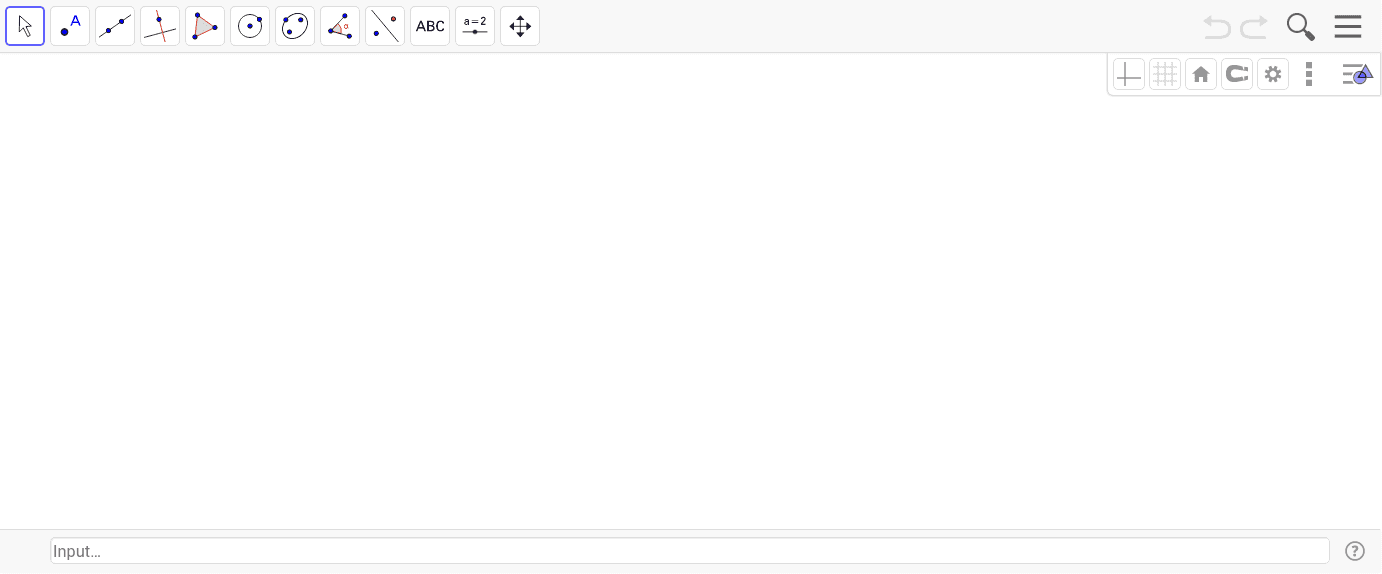Viewport: 1382px width, 574px height.
Task: Select the Line through two points tool
Action: point(115,26)
